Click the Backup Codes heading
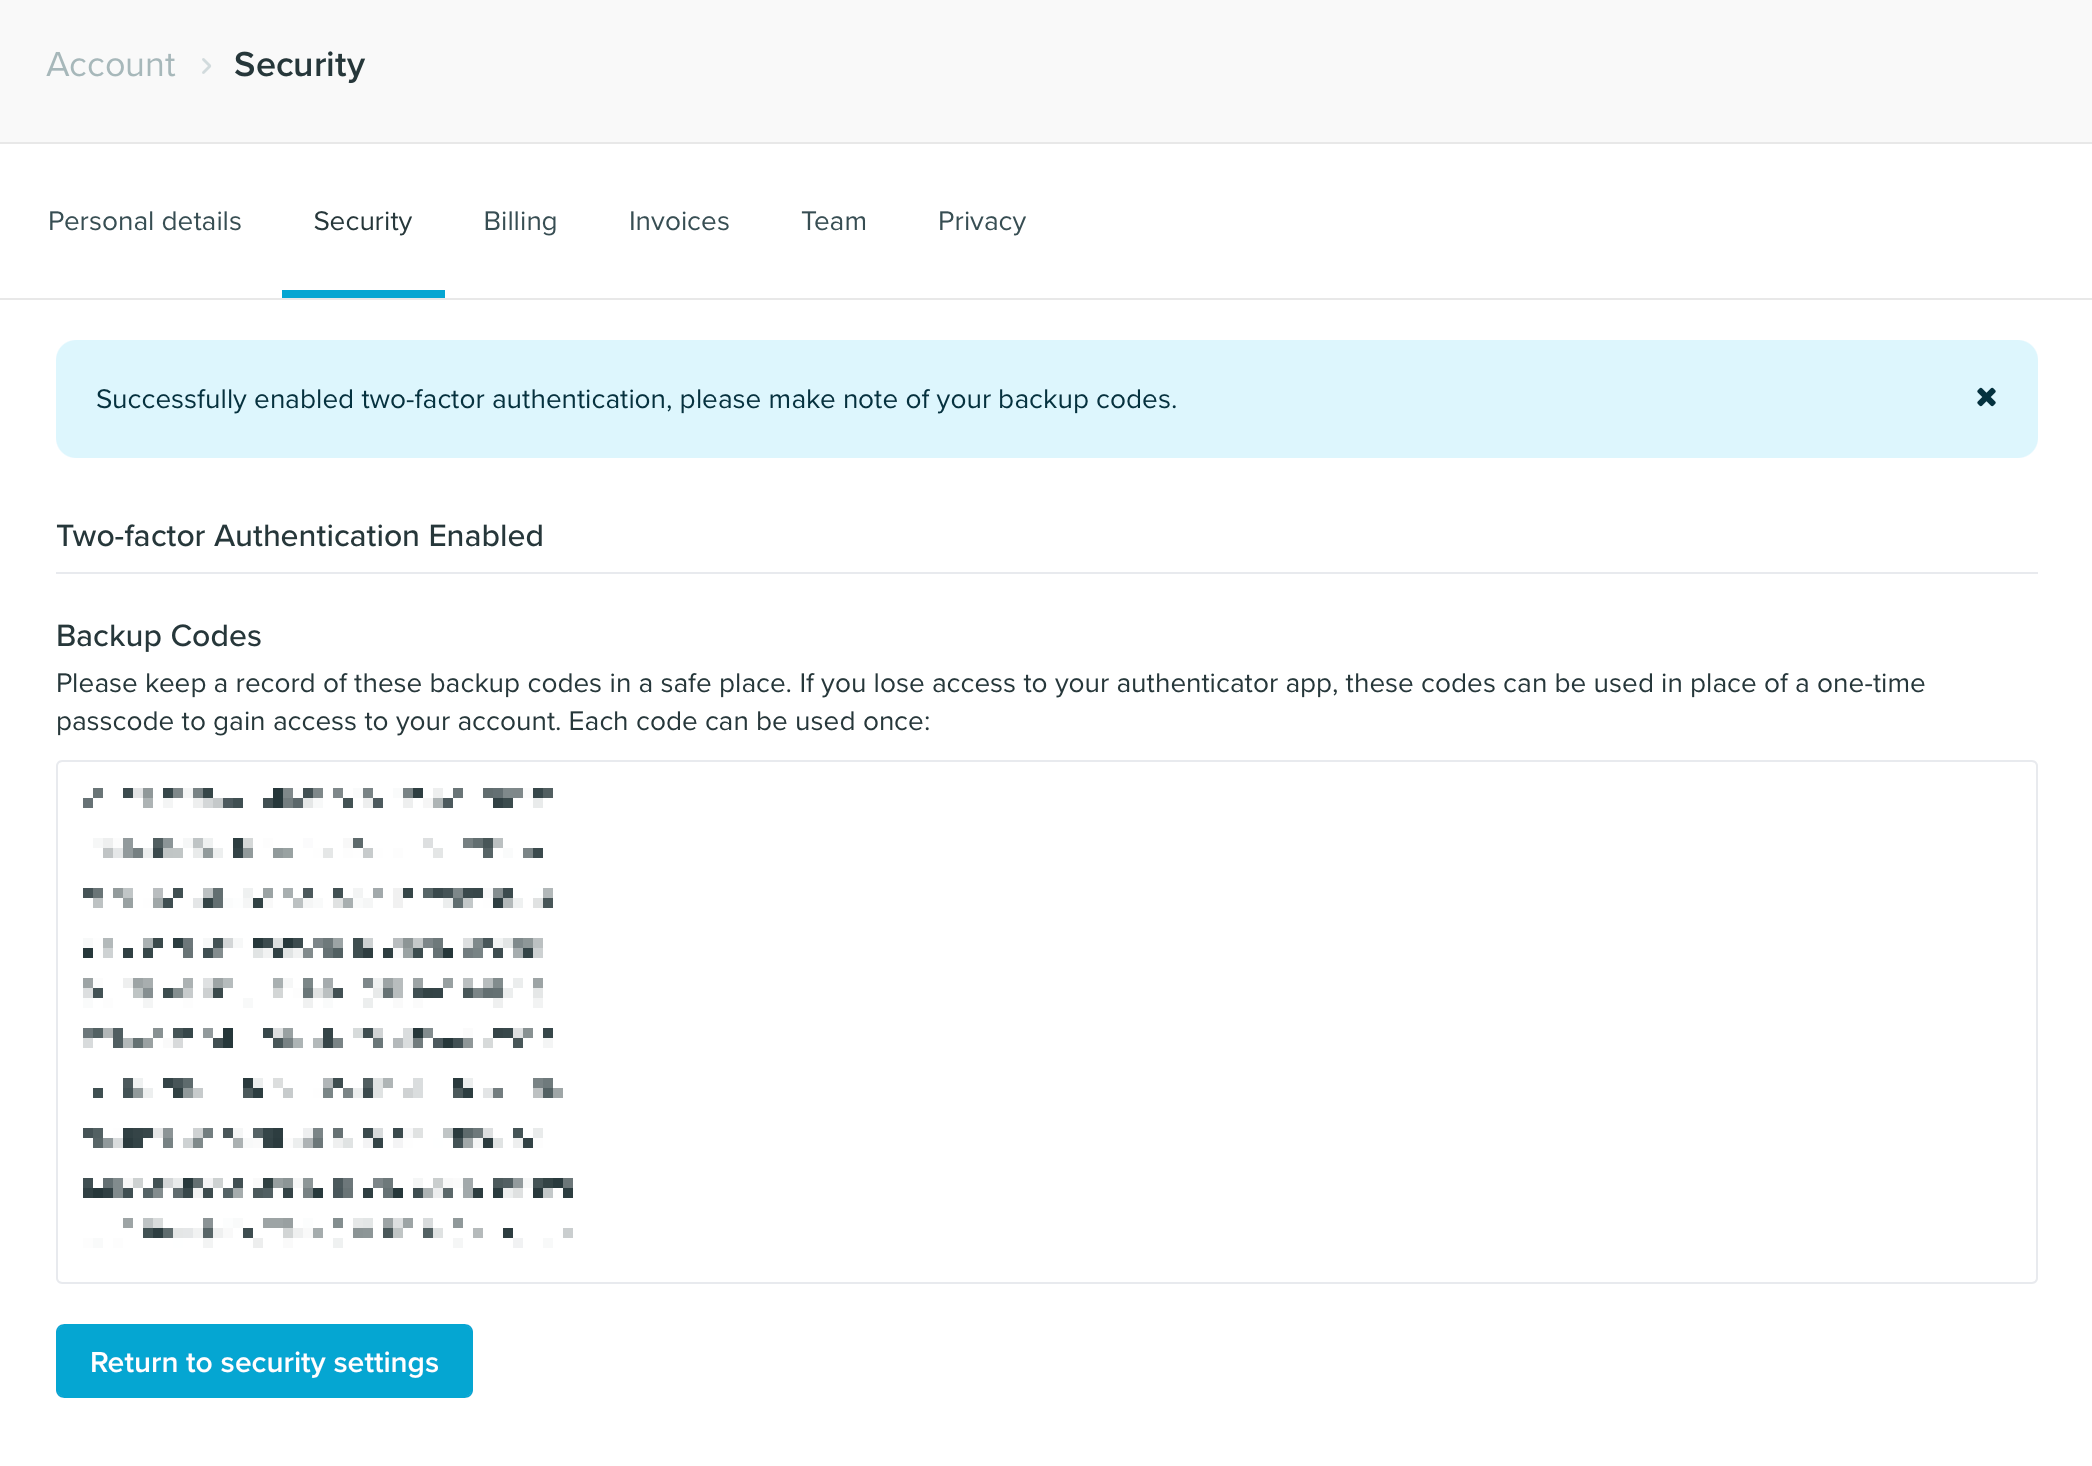Image resolution: width=2092 pixels, height=1466 pixels. 159,636
